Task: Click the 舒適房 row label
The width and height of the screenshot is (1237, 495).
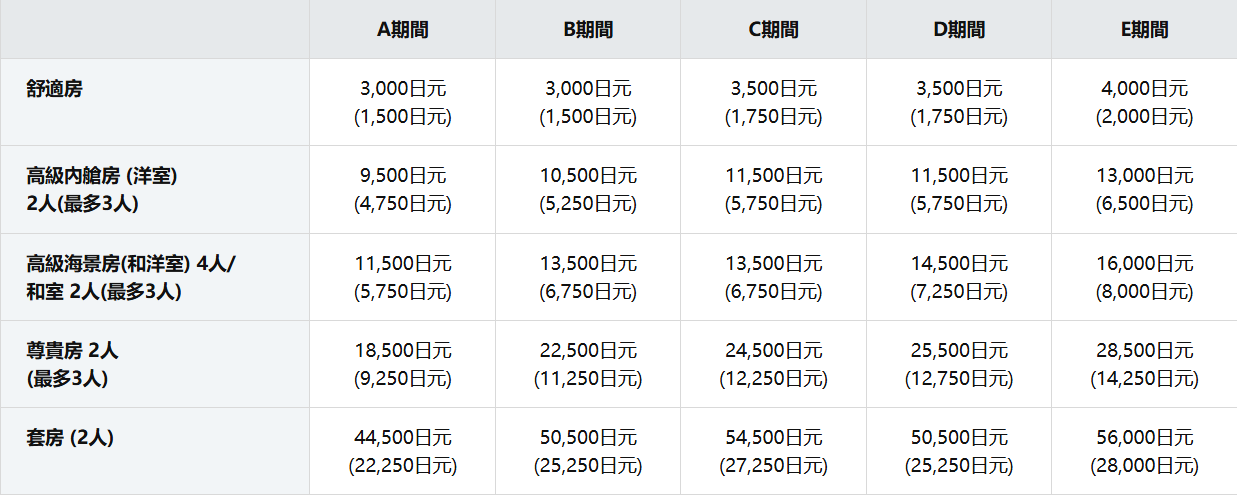Action: point(55,89)
